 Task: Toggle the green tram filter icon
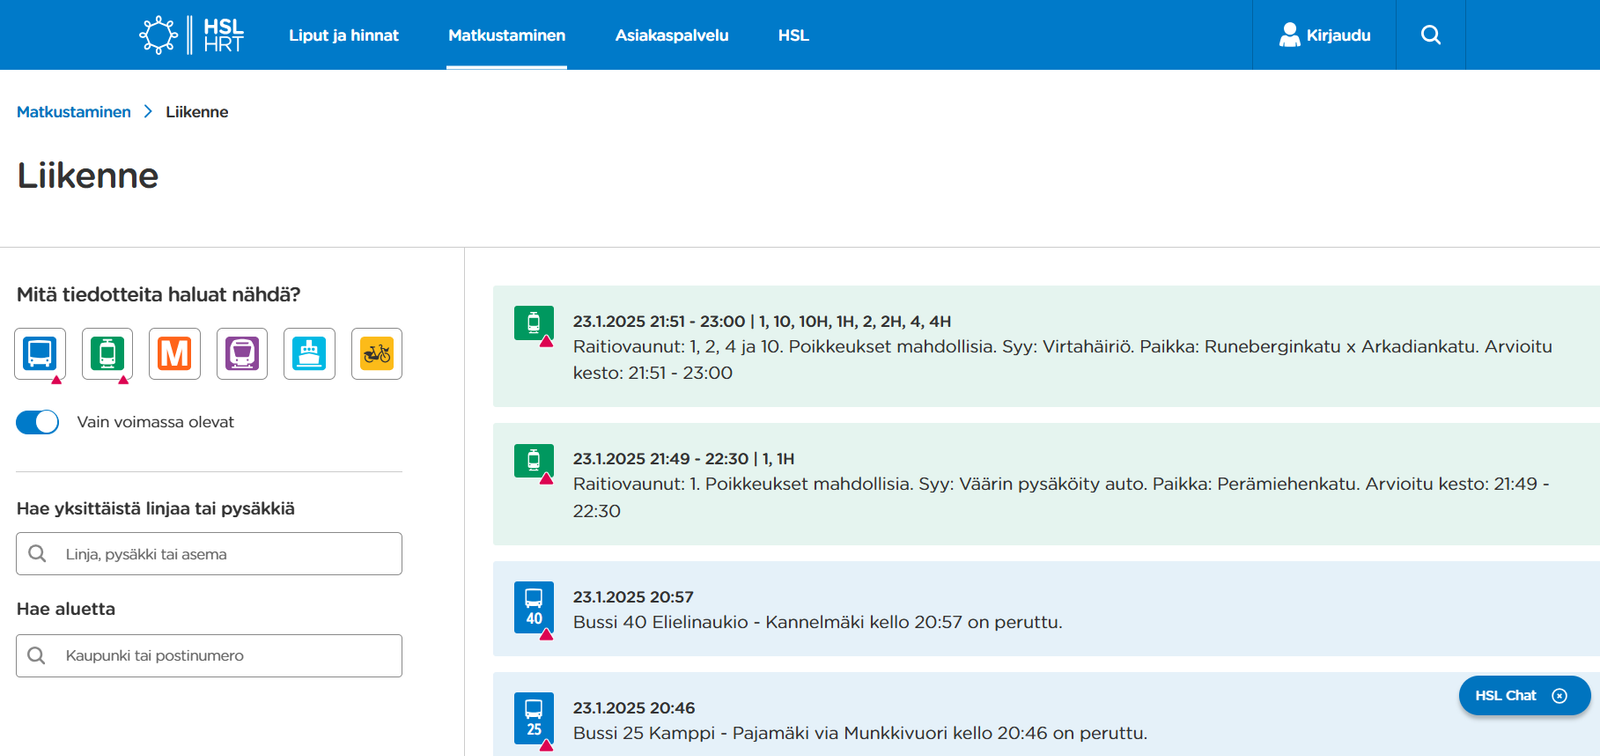coord(107,354)
